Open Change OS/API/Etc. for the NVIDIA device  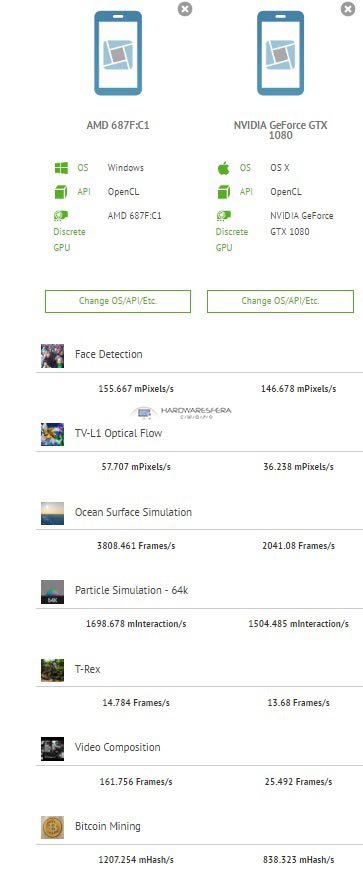click(281, 301)
